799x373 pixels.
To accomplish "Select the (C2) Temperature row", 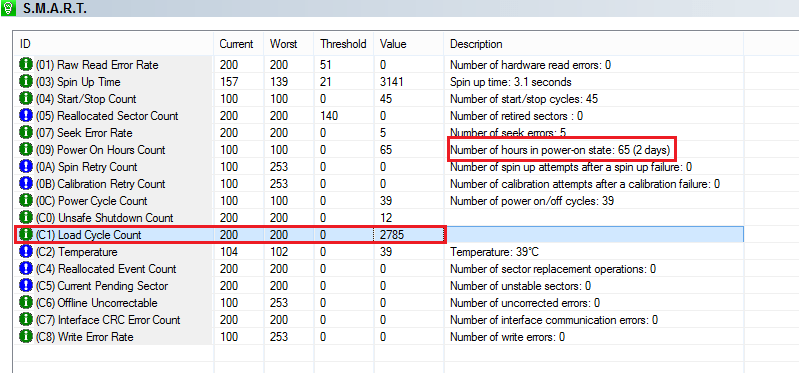I will (x=379, y=252).
